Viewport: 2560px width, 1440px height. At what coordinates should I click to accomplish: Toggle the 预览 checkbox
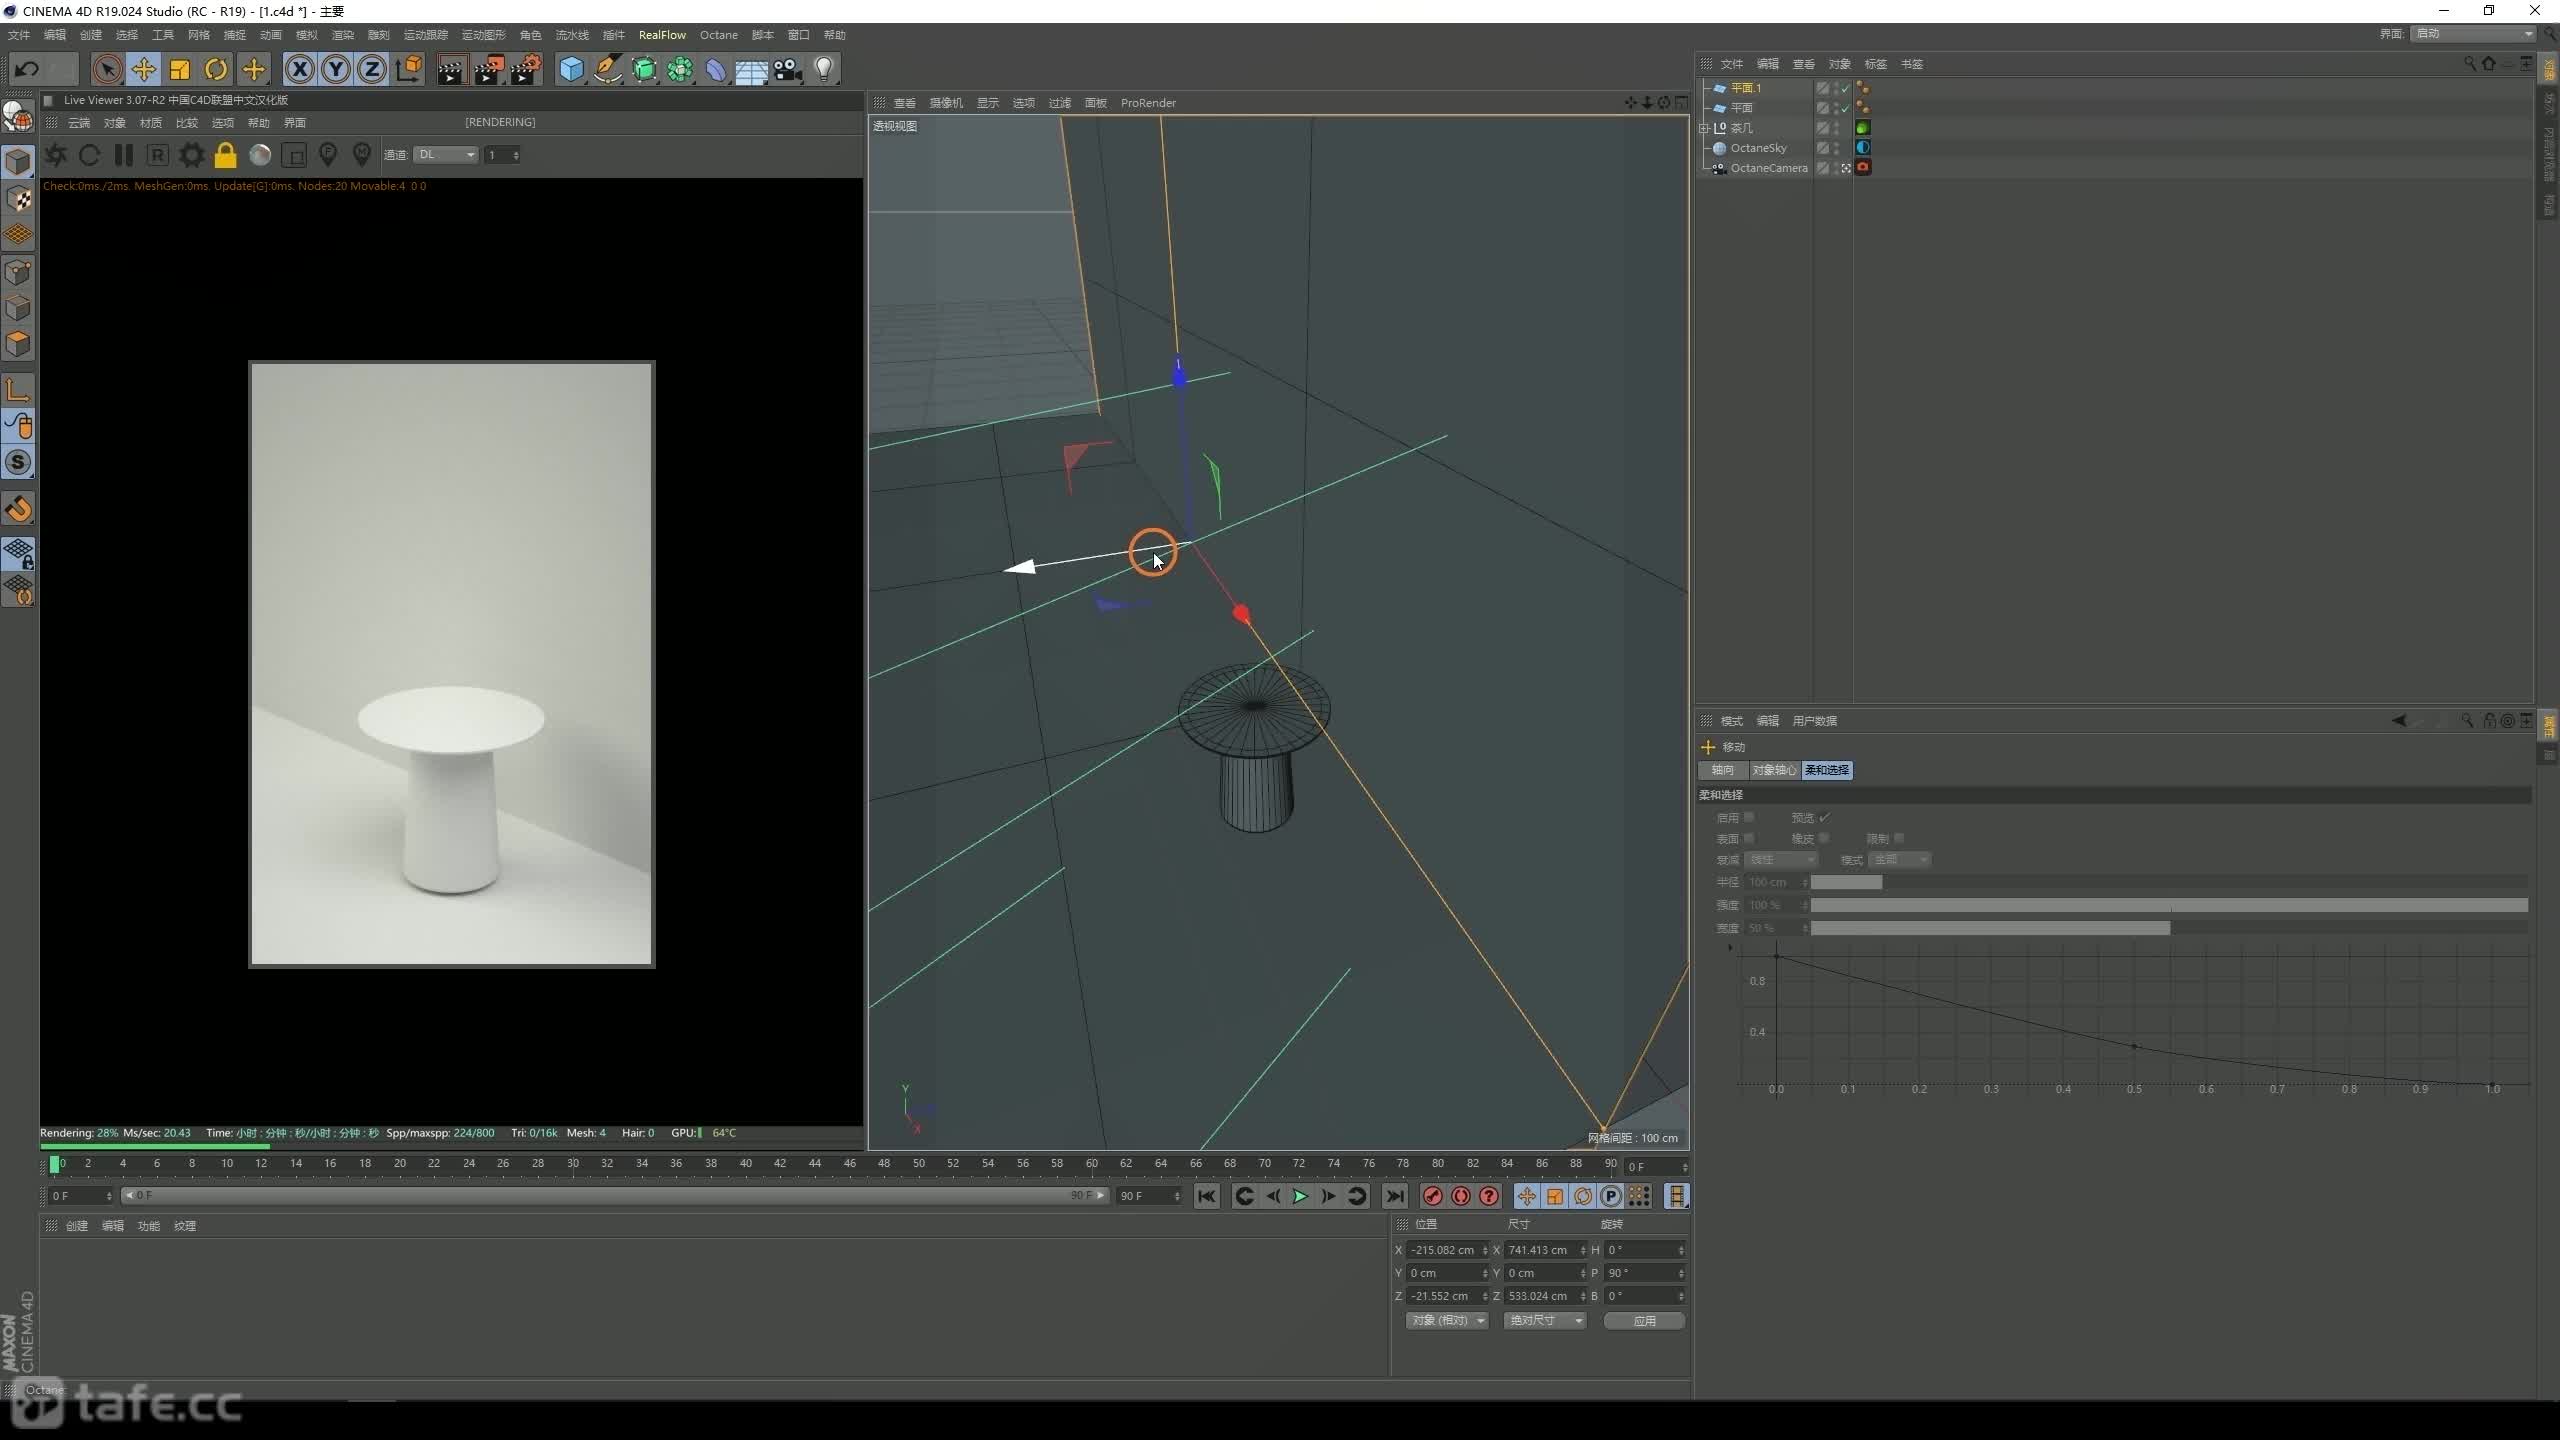pyautogui.click(x=1825, y=817)
